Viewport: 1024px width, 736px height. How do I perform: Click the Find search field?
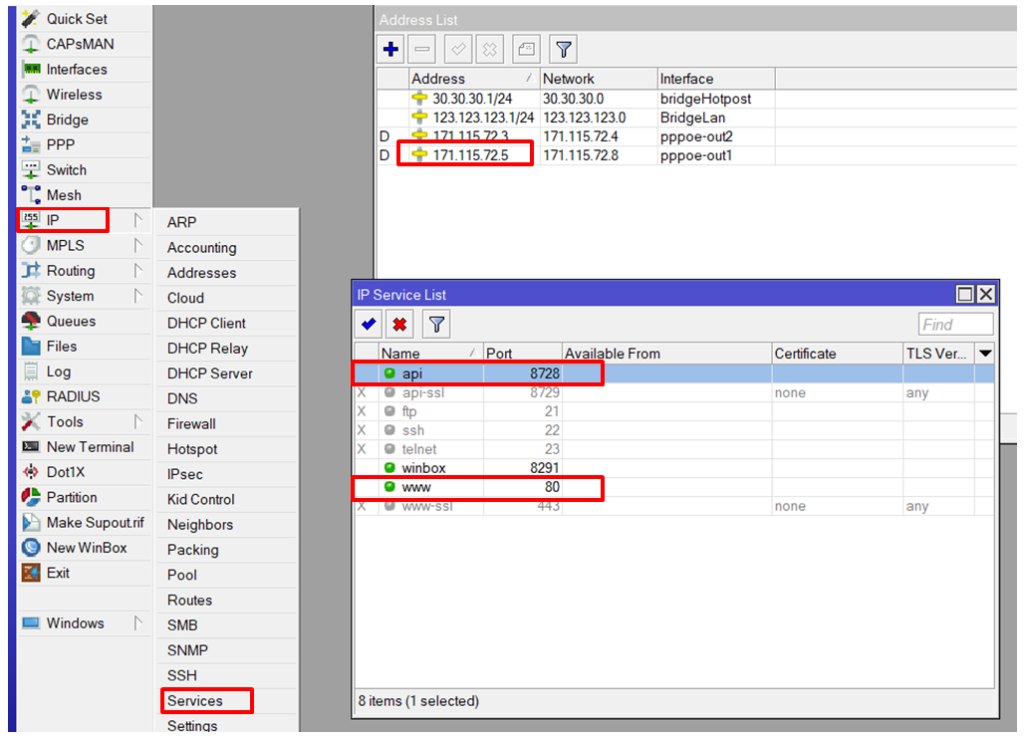pos(955,324)
